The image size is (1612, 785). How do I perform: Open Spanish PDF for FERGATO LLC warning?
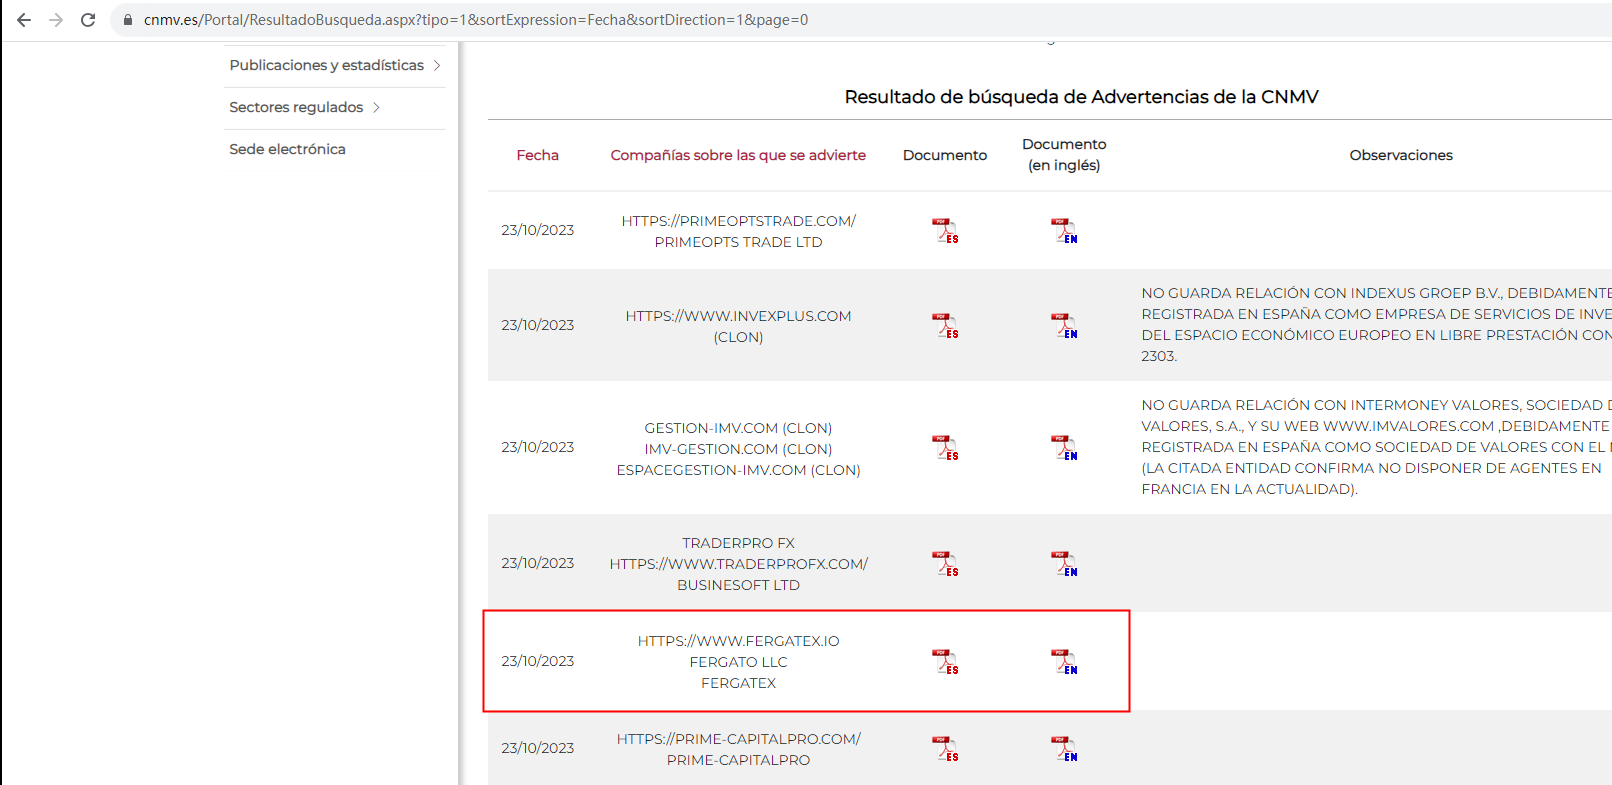pos(945,662)
